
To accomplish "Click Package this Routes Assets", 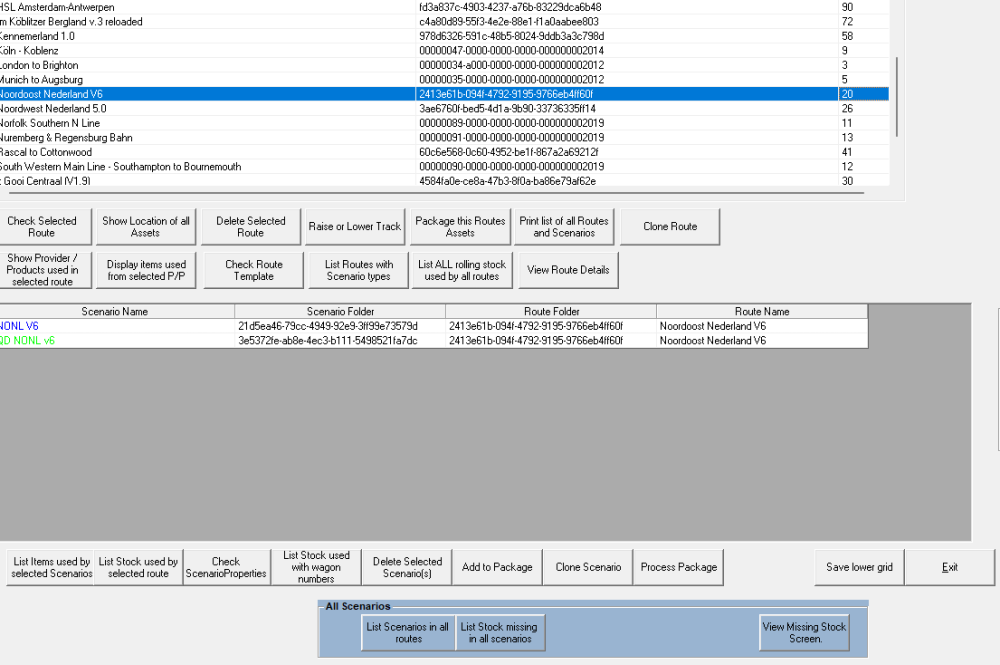I will coord(460,227).
